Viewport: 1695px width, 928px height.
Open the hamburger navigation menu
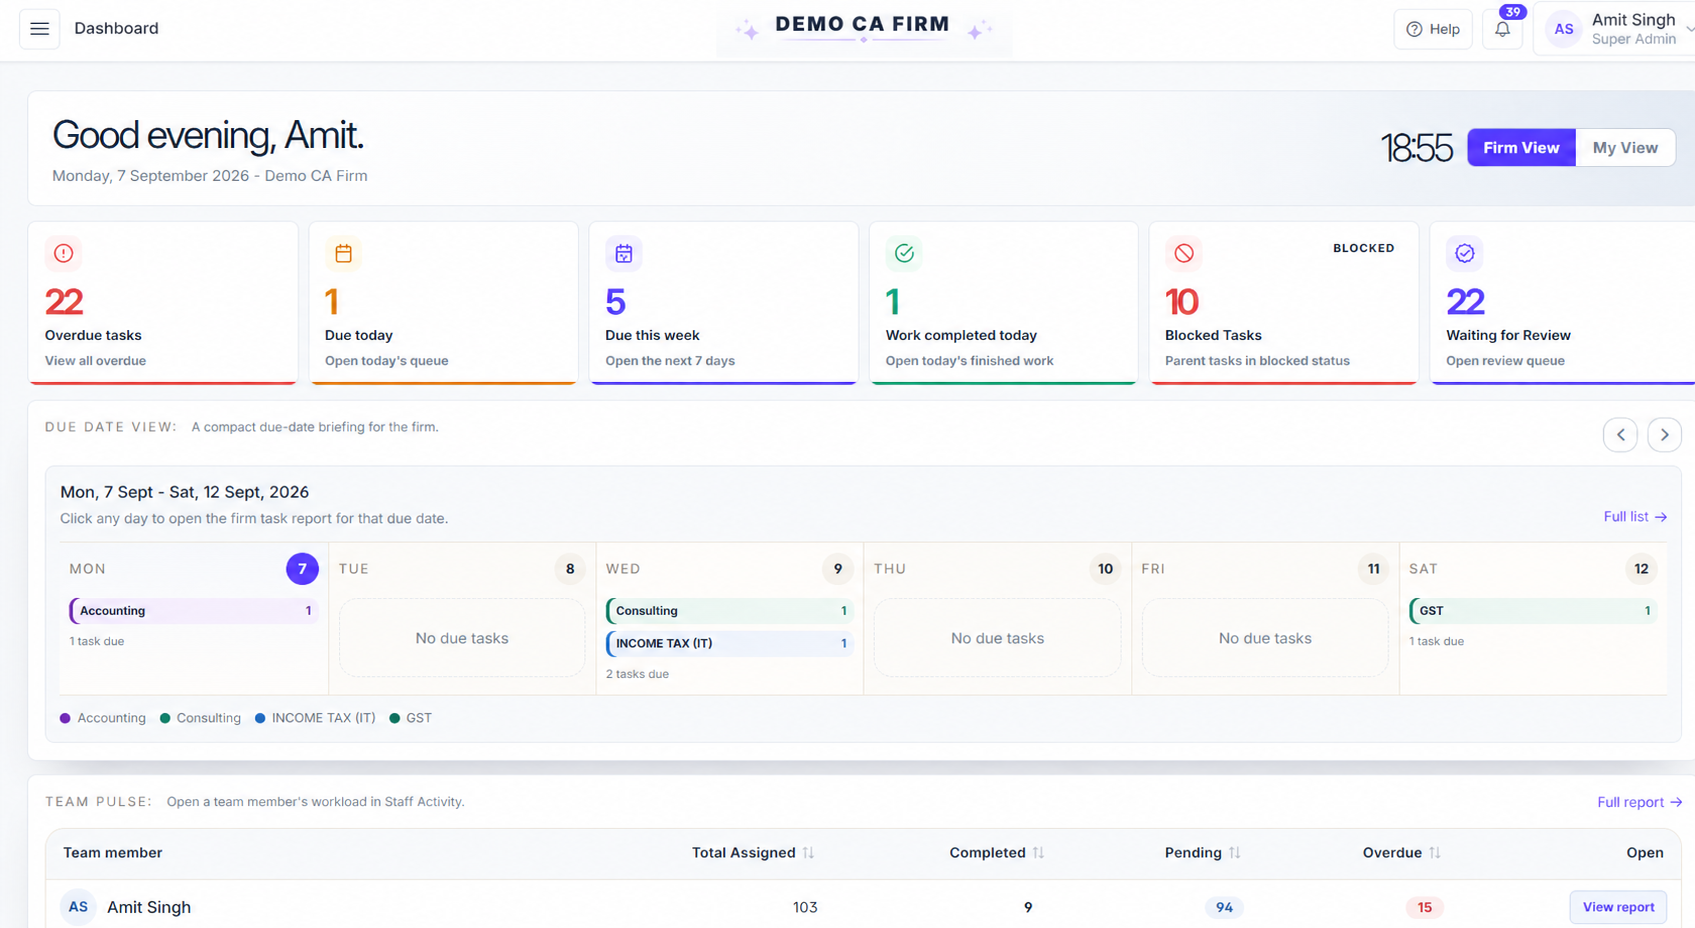click(x=39, y=29)
